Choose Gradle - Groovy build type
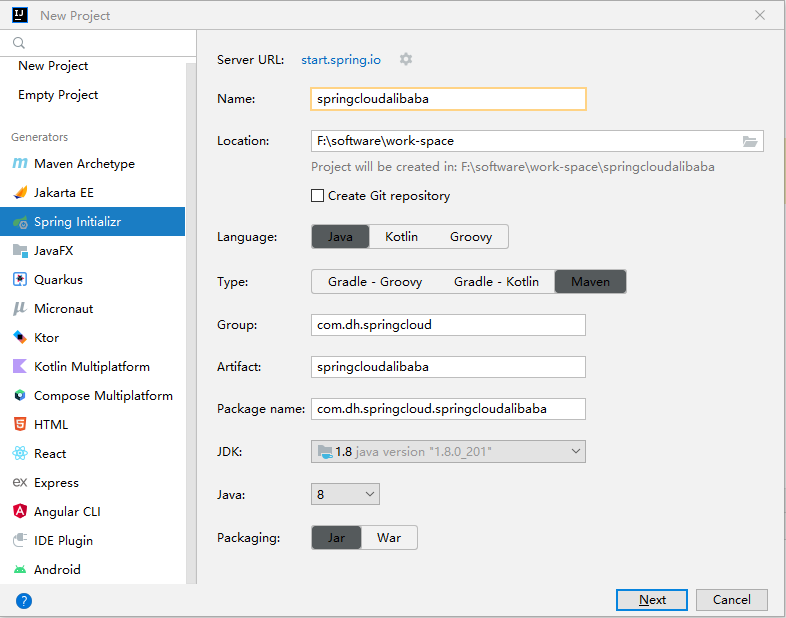 click(x=375, y=282)
